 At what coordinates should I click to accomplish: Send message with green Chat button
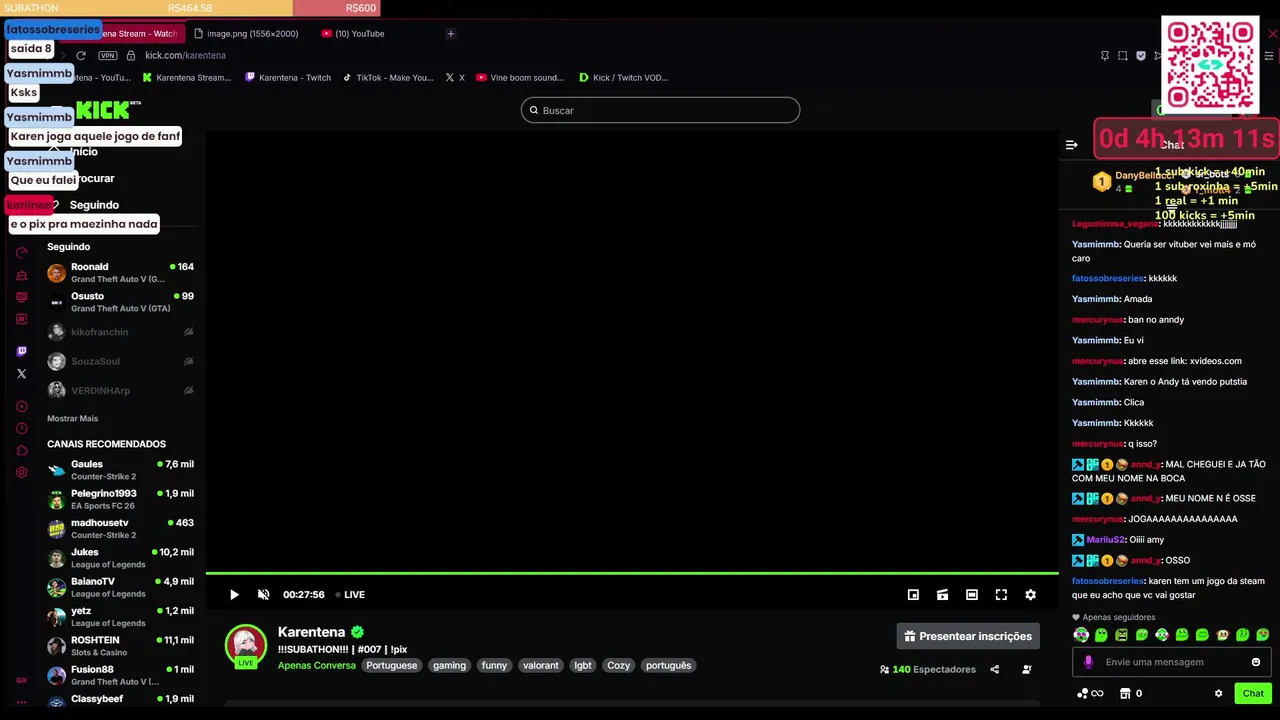(1253, 693)
